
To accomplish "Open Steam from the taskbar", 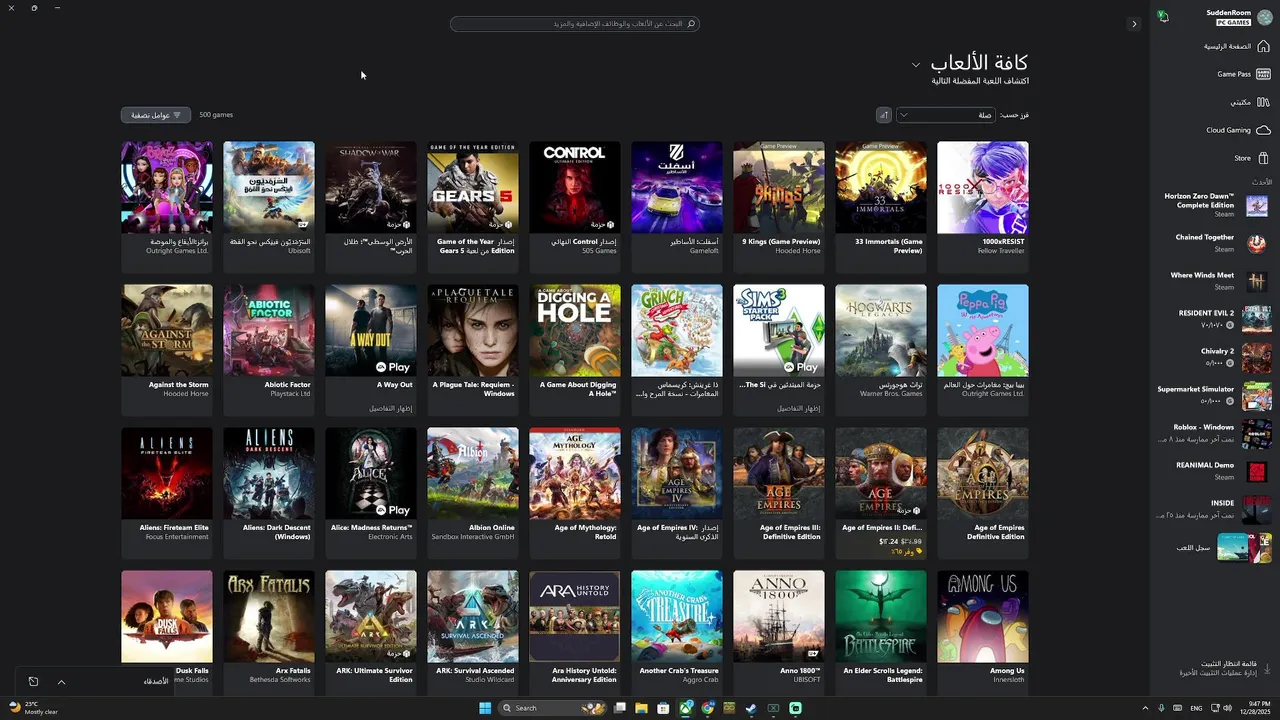I will [x=751, y=708].
